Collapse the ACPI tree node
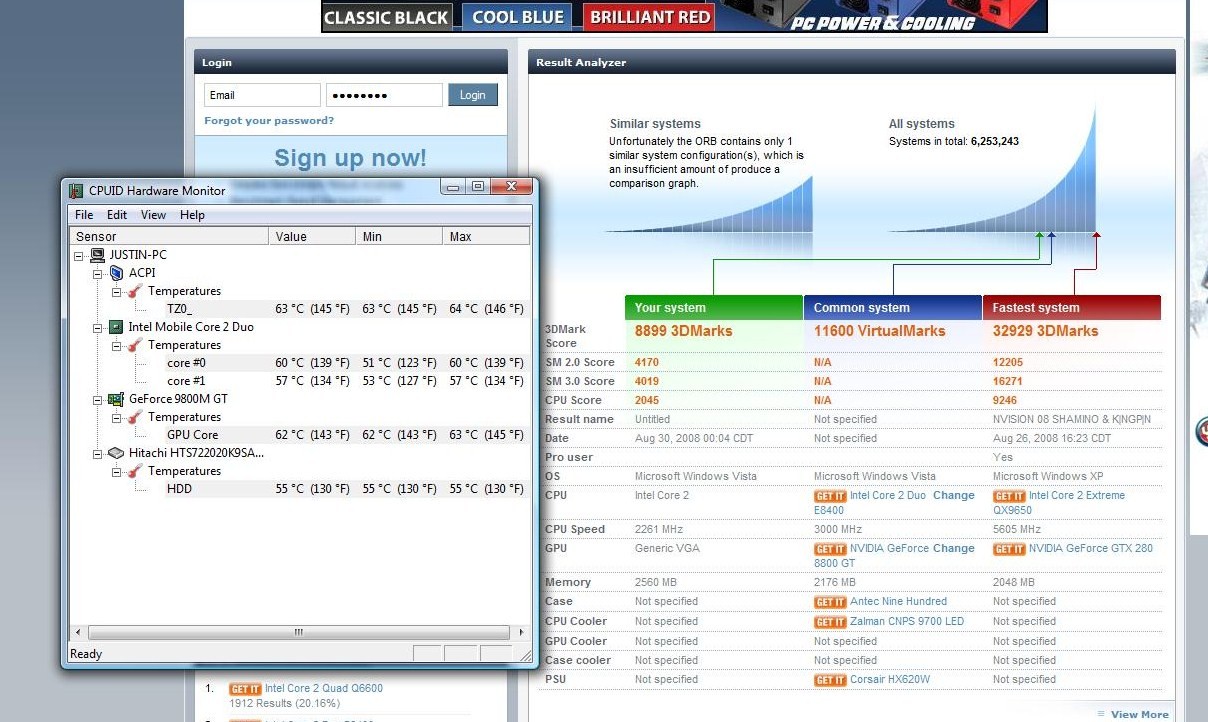 point(98,273)
